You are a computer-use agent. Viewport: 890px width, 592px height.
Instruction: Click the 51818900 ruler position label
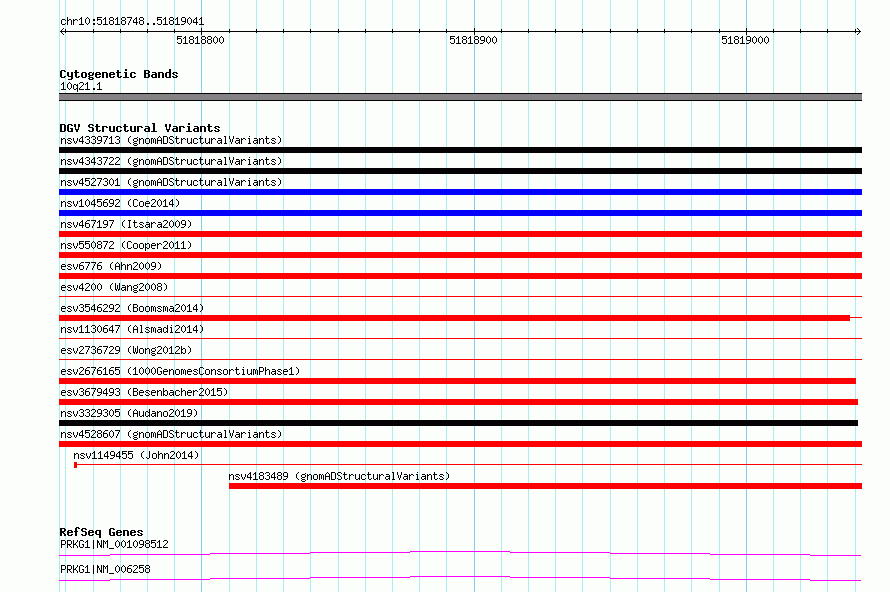coord(473,40)
